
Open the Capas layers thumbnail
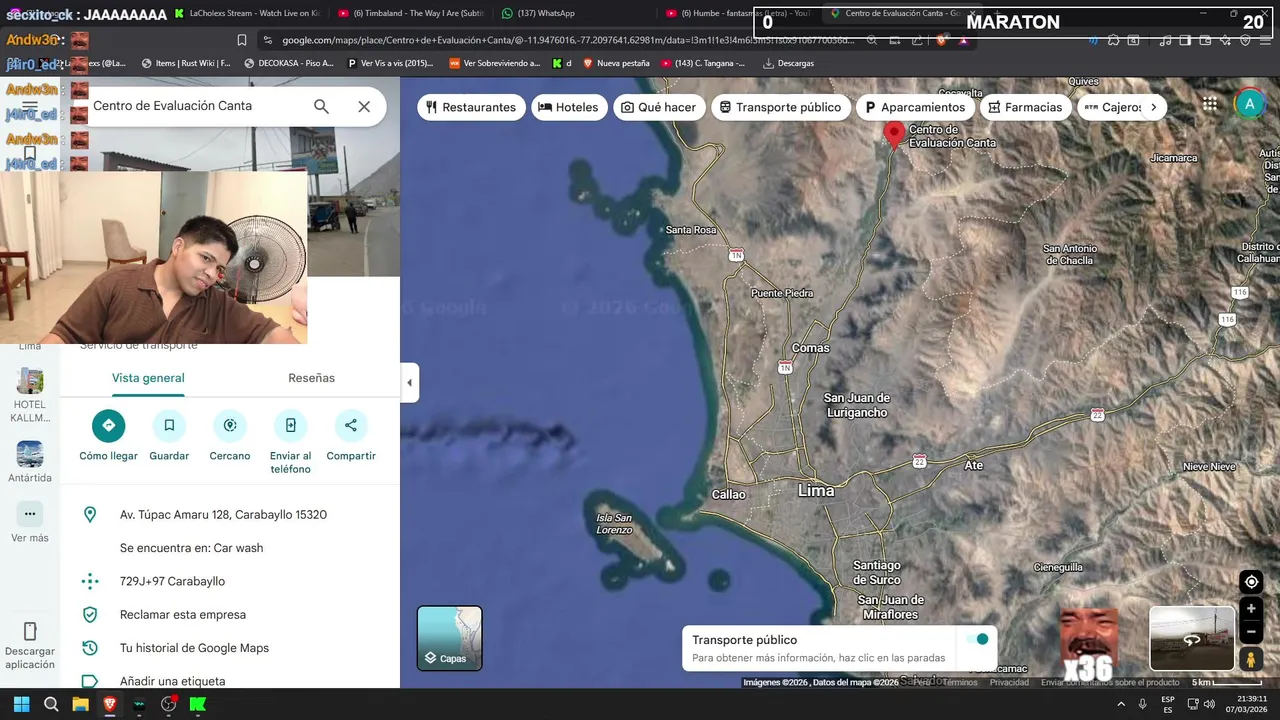click(450, 637)
